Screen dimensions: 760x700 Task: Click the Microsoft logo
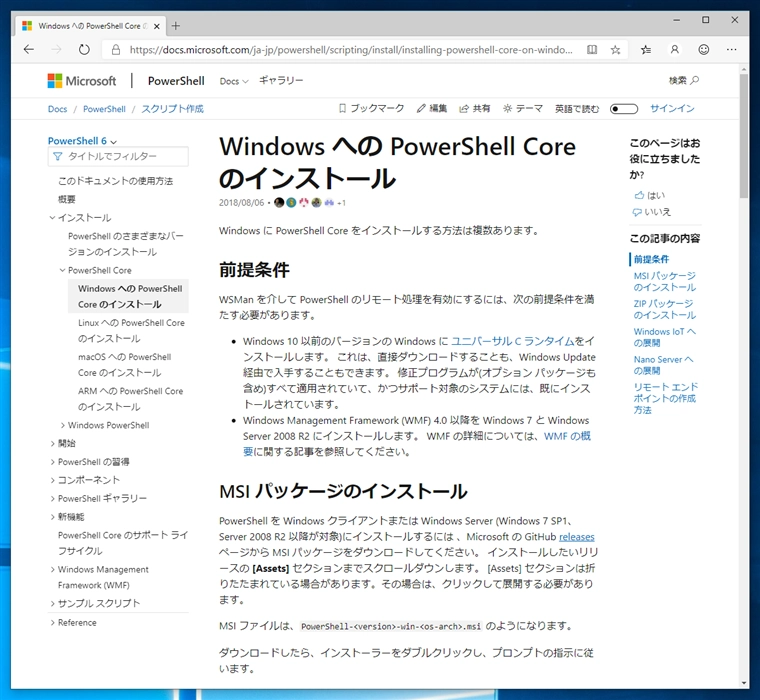coord(82,81)
